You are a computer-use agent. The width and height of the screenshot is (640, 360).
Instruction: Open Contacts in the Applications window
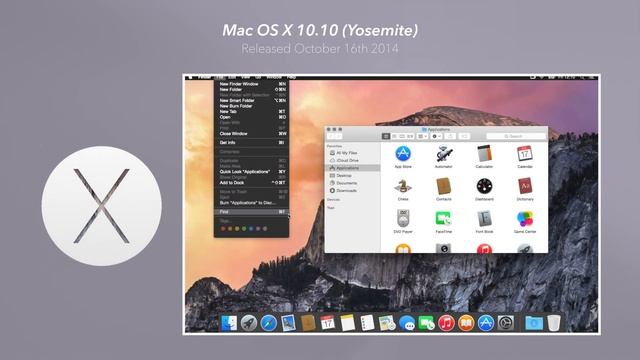443,186
